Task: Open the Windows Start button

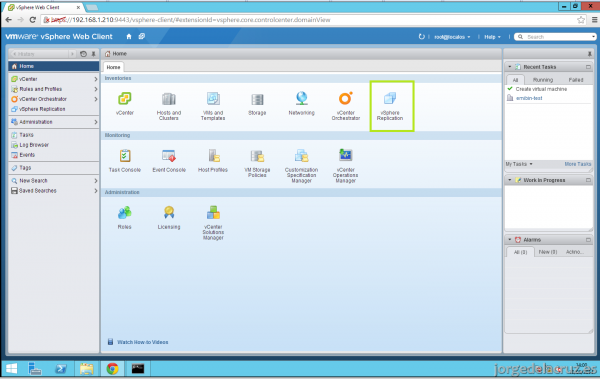Action: point(11,369)
